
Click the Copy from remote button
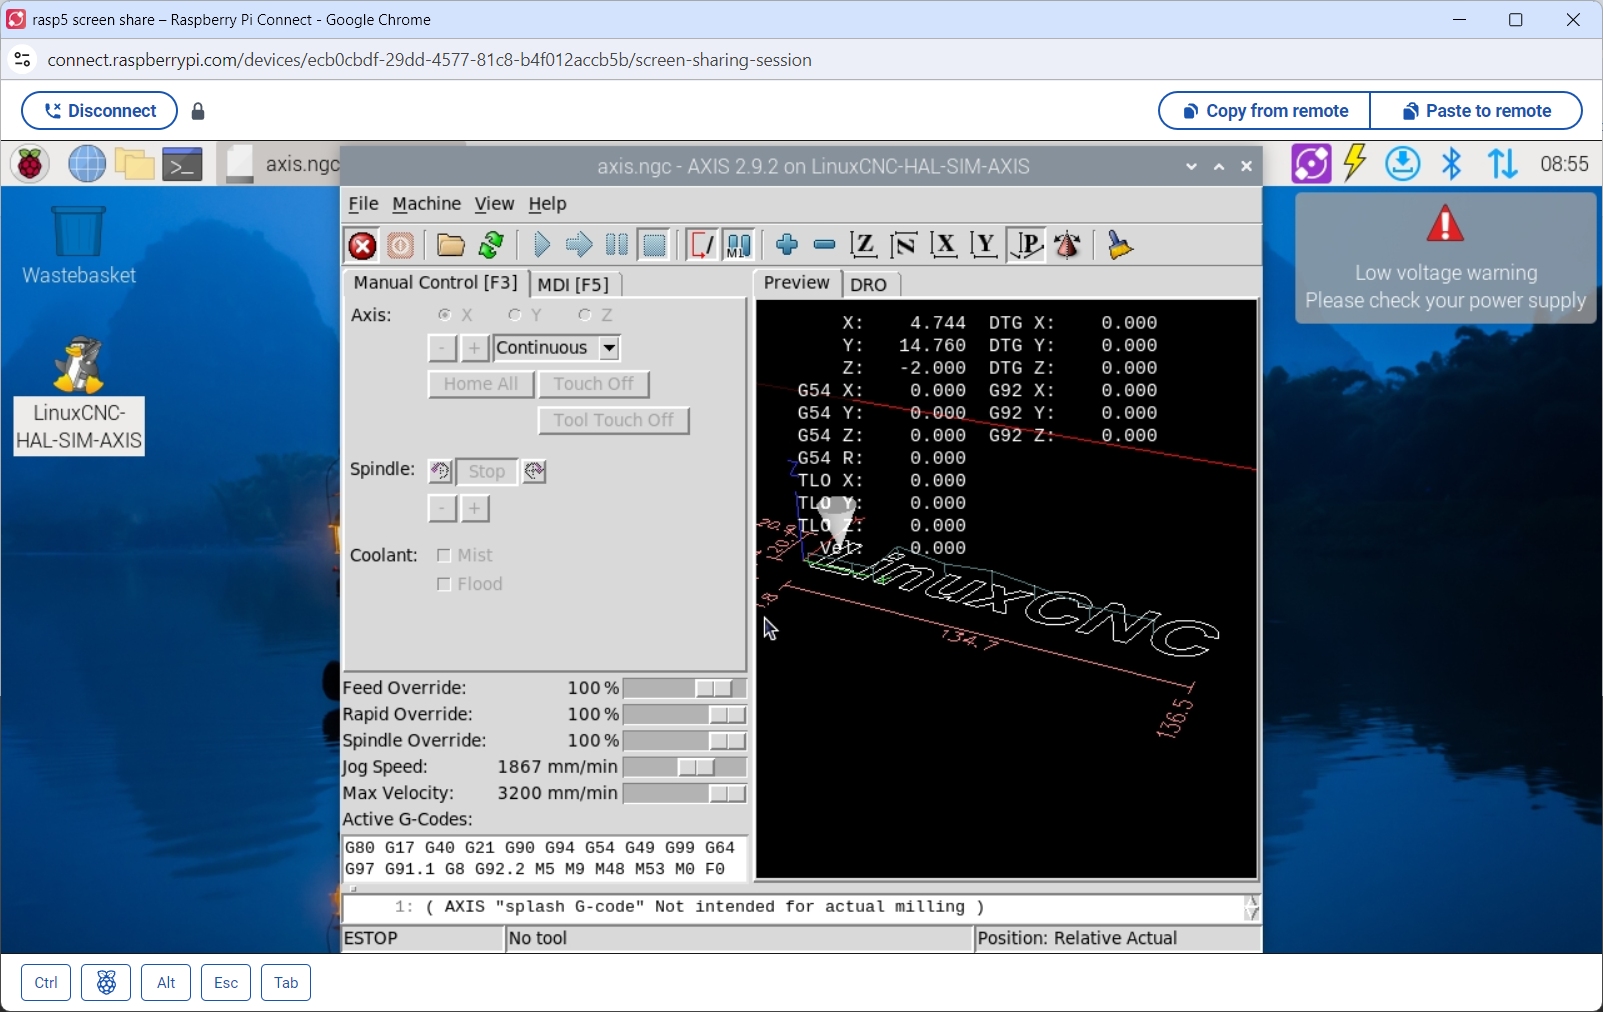tap(1265, 111)
